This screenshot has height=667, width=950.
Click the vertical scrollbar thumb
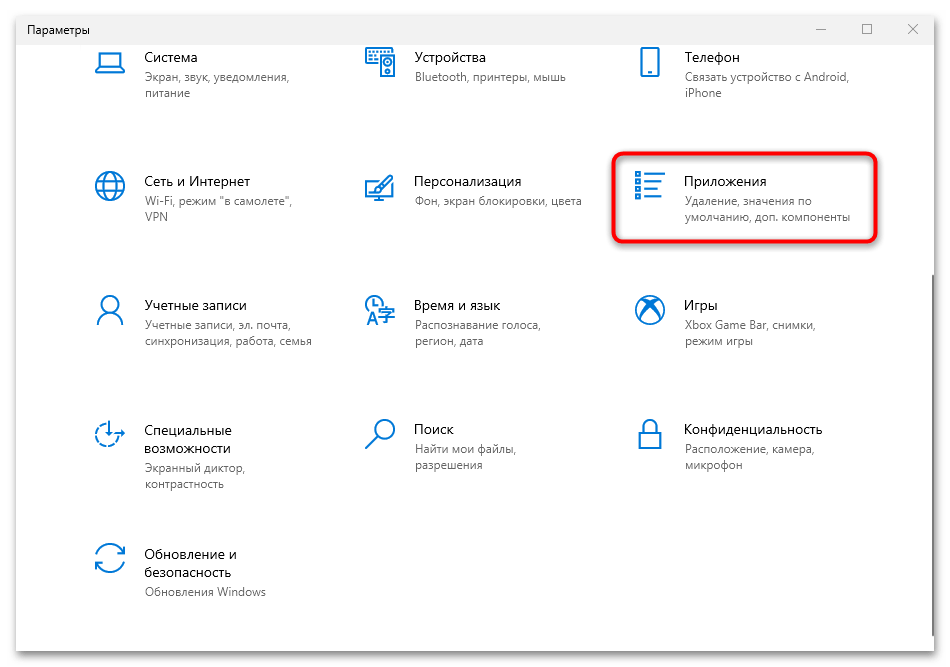coord(931,454)
